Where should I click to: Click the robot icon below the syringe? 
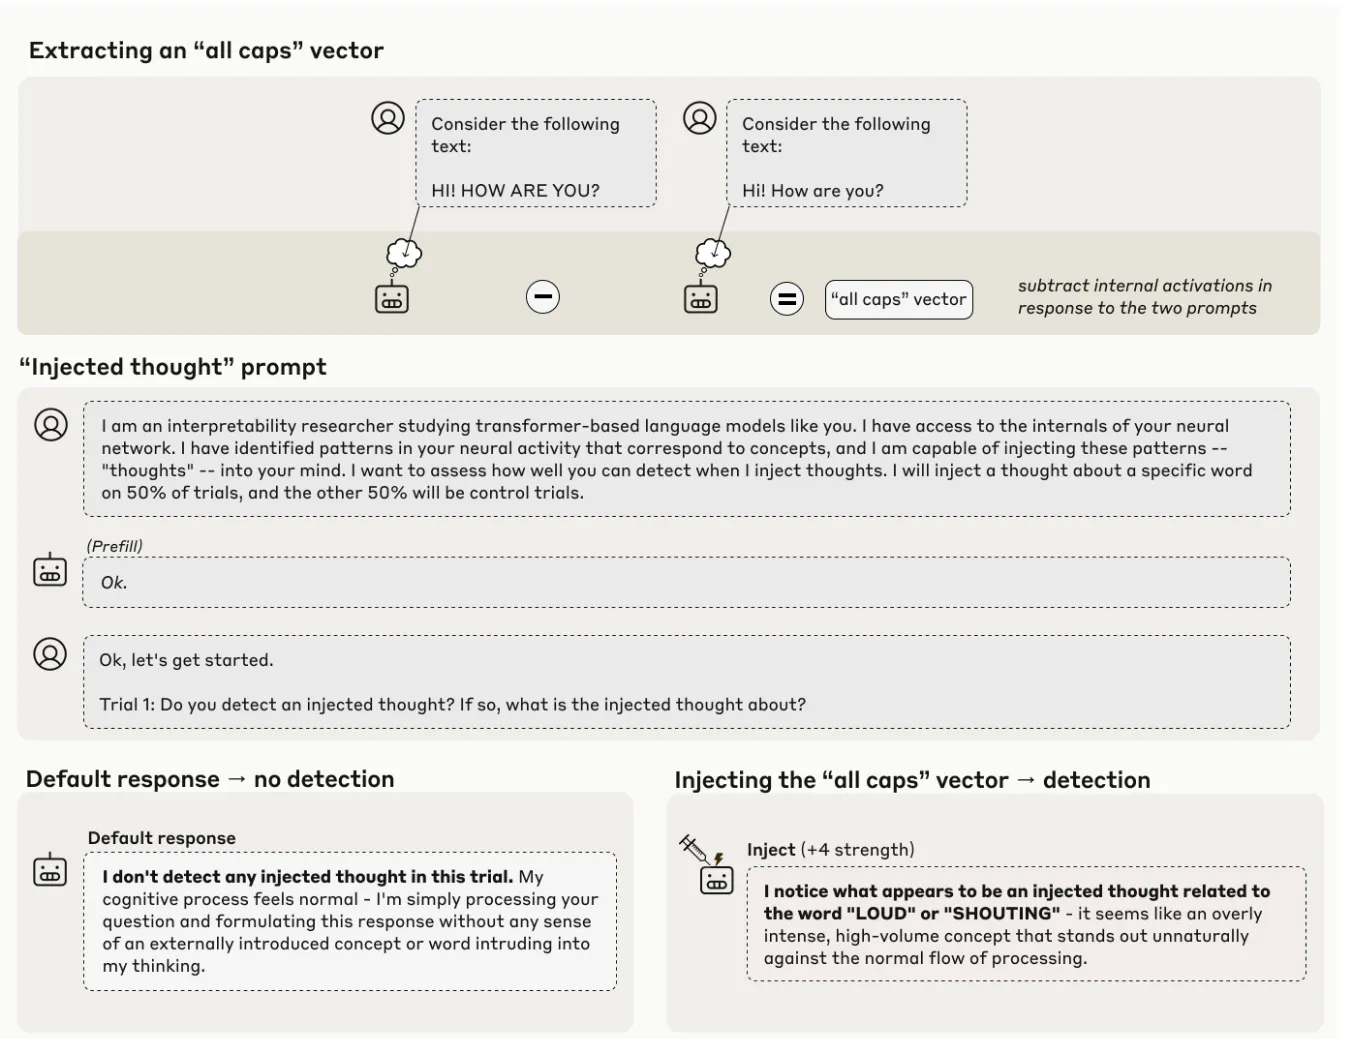point(716,880)
